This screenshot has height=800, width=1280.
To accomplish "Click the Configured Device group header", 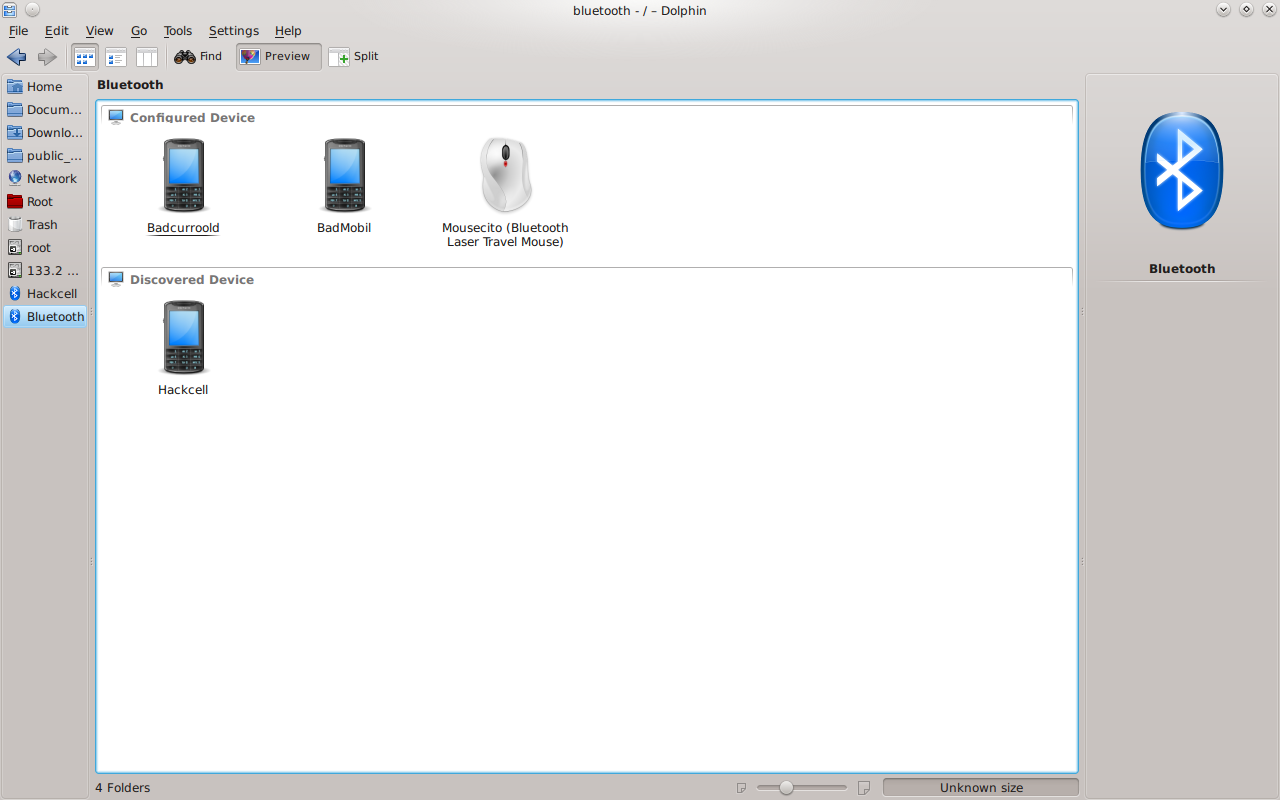I will click(192, 118).
